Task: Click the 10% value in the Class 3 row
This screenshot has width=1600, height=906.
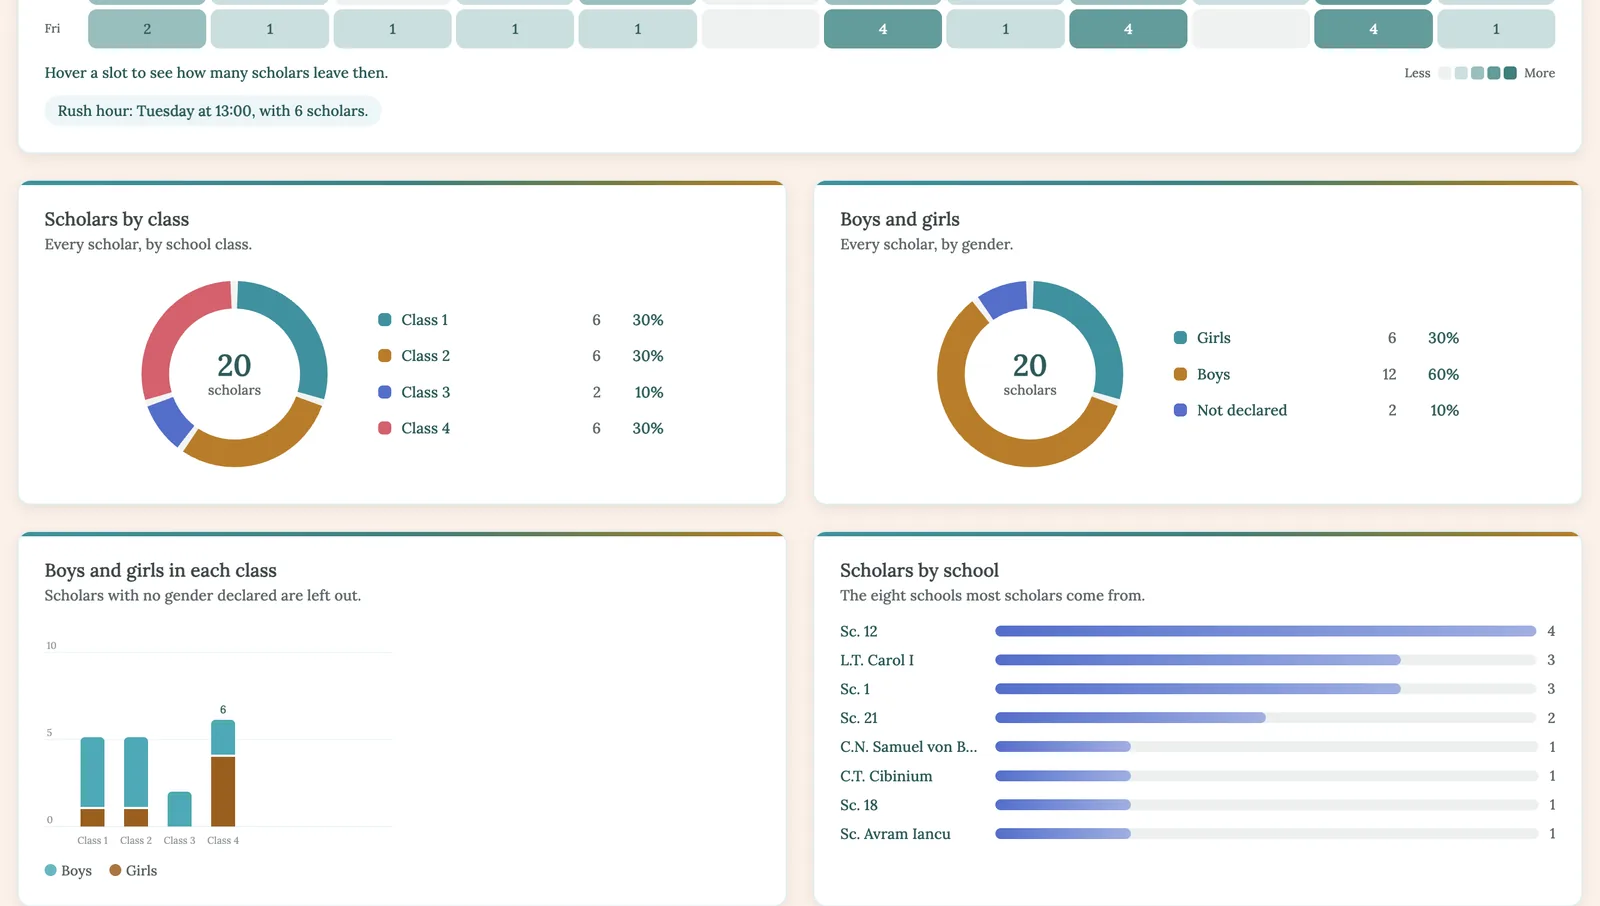Action: point(649,392)
